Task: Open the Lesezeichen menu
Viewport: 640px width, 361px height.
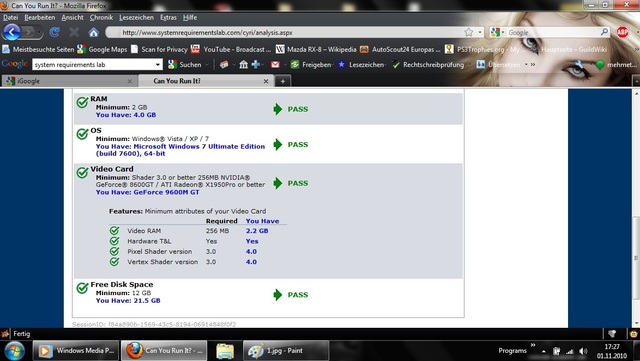Action: click(x=136, y=18)
